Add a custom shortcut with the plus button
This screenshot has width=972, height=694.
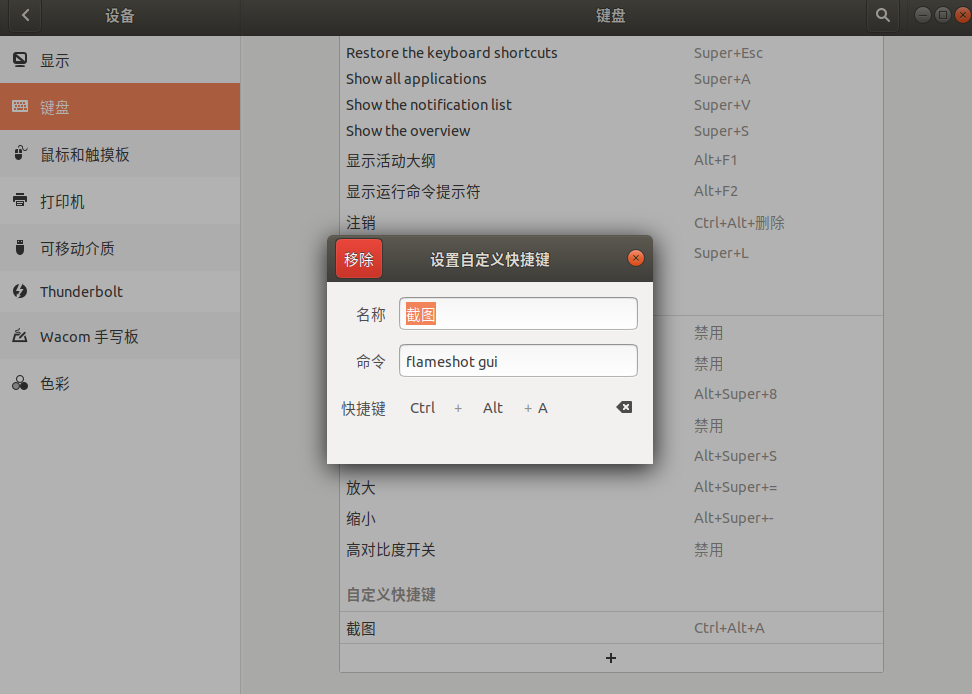click(x=611, y=658)
